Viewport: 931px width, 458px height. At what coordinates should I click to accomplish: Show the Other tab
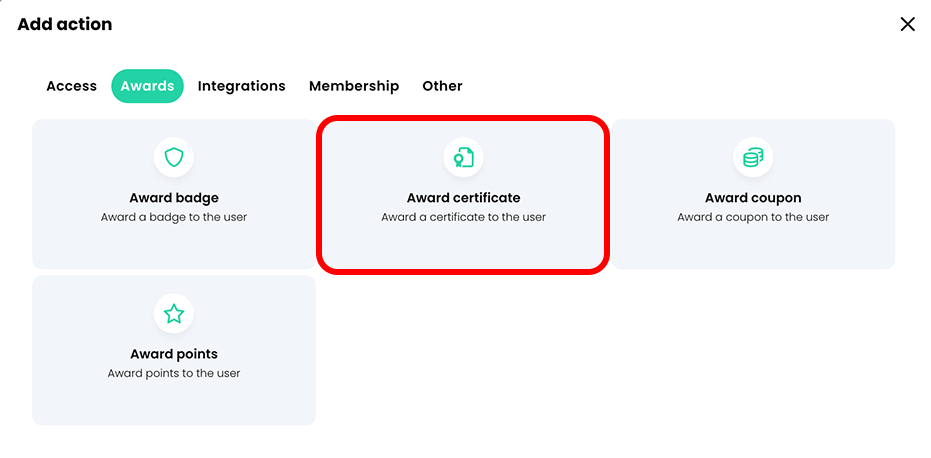(442, 86)
